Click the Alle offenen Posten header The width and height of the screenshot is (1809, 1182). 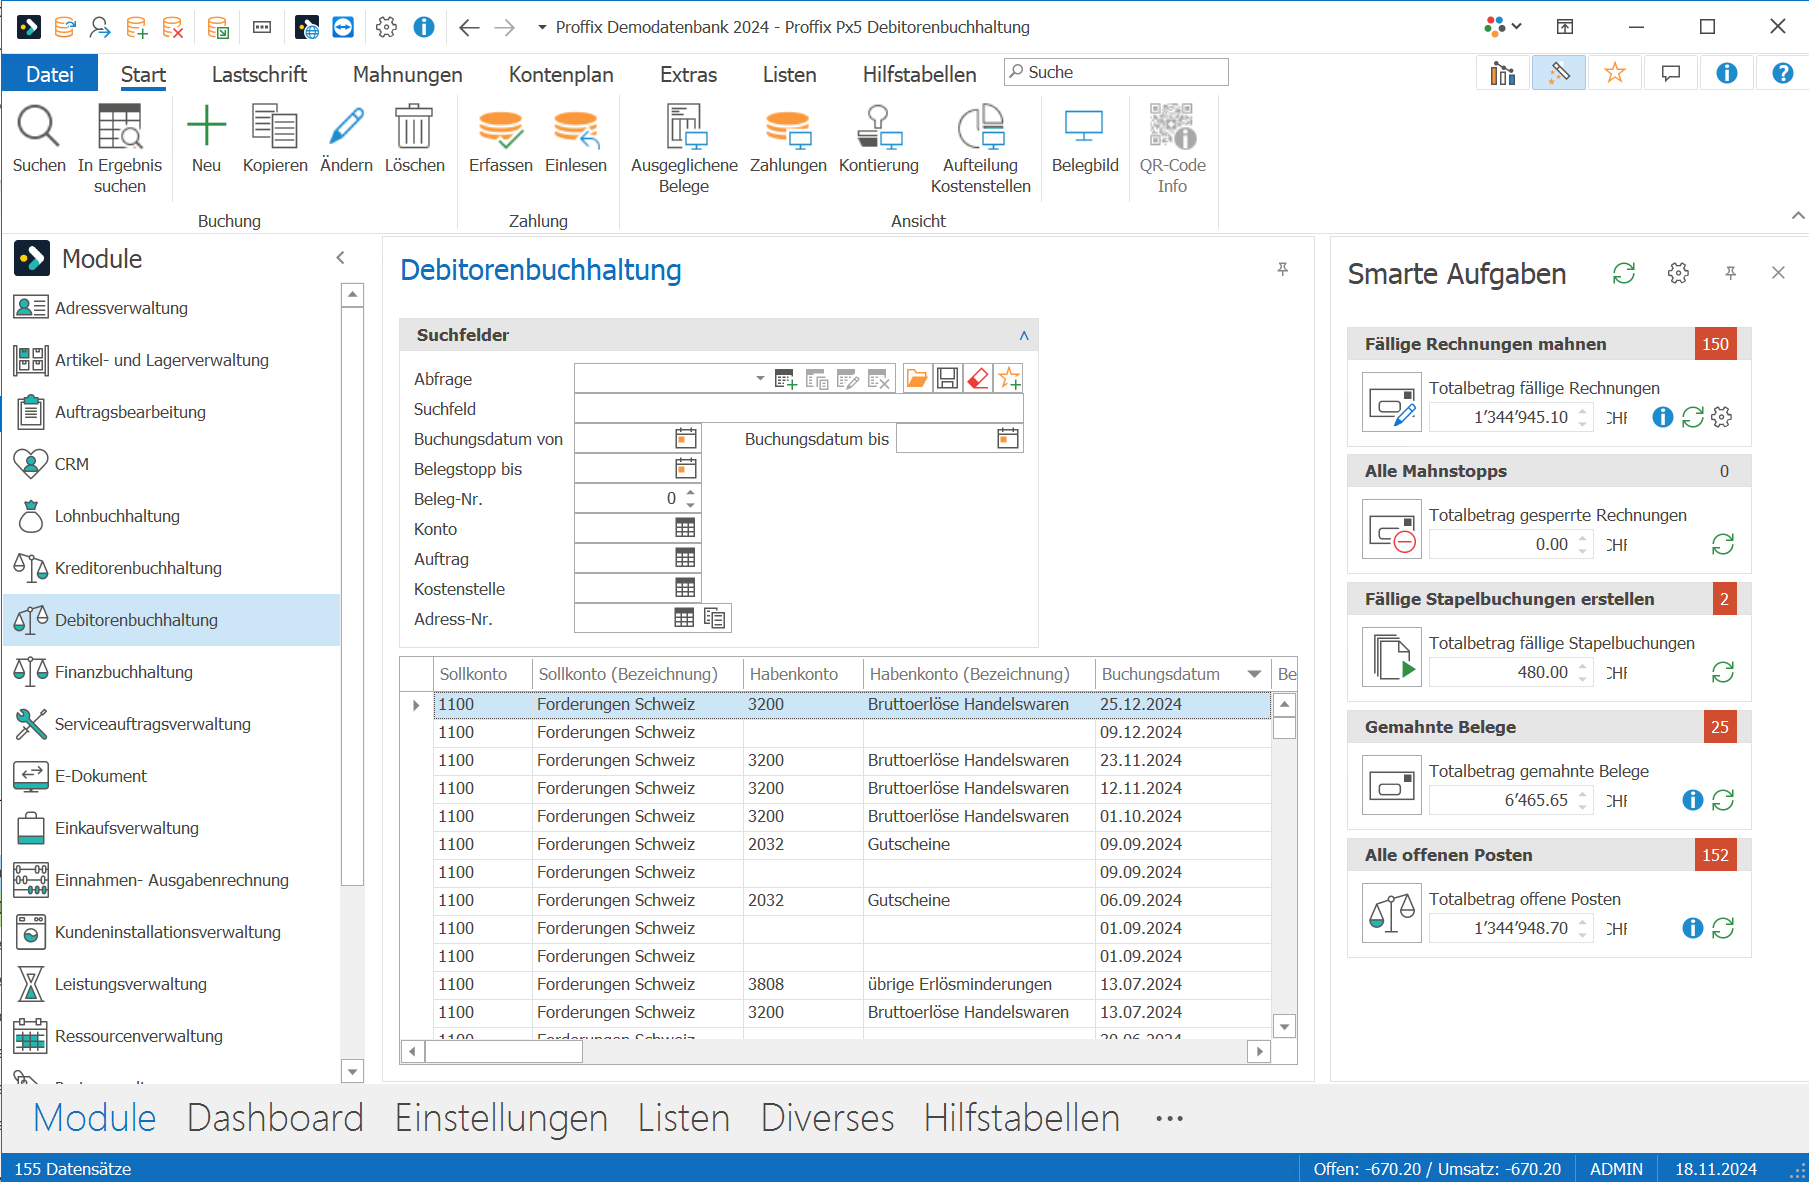click(1548, 855)
